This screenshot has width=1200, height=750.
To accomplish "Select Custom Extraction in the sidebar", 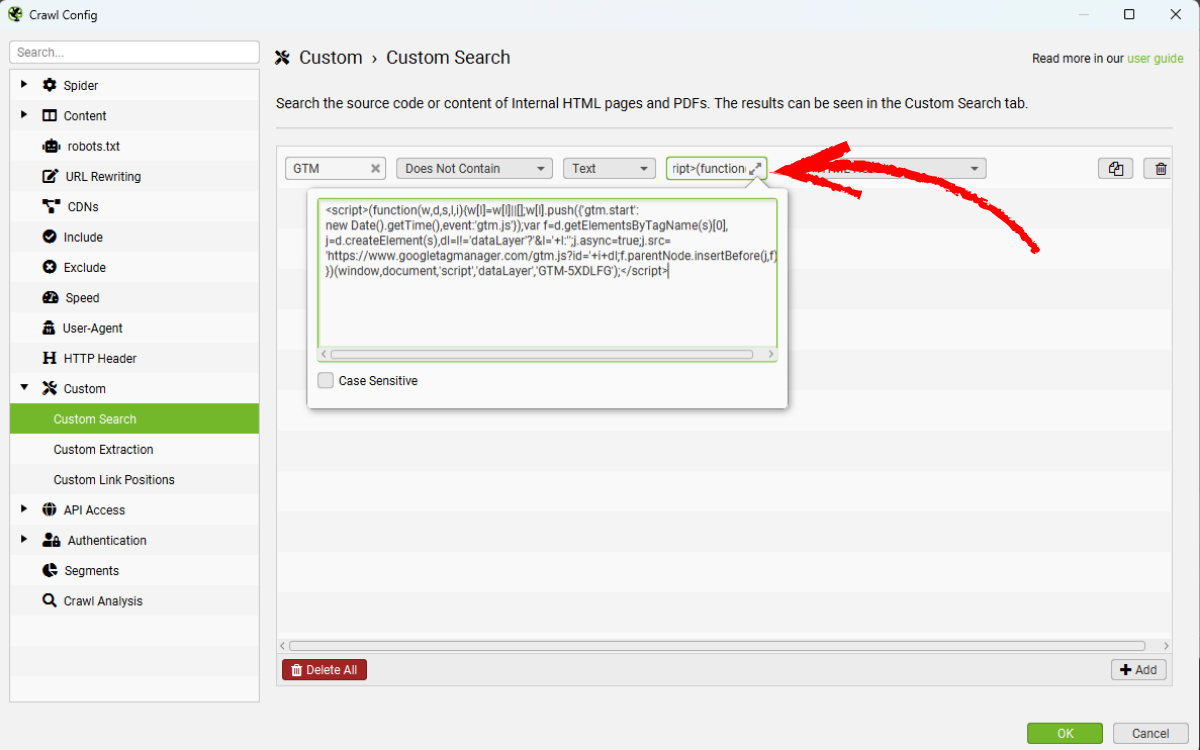I will 103,450.
